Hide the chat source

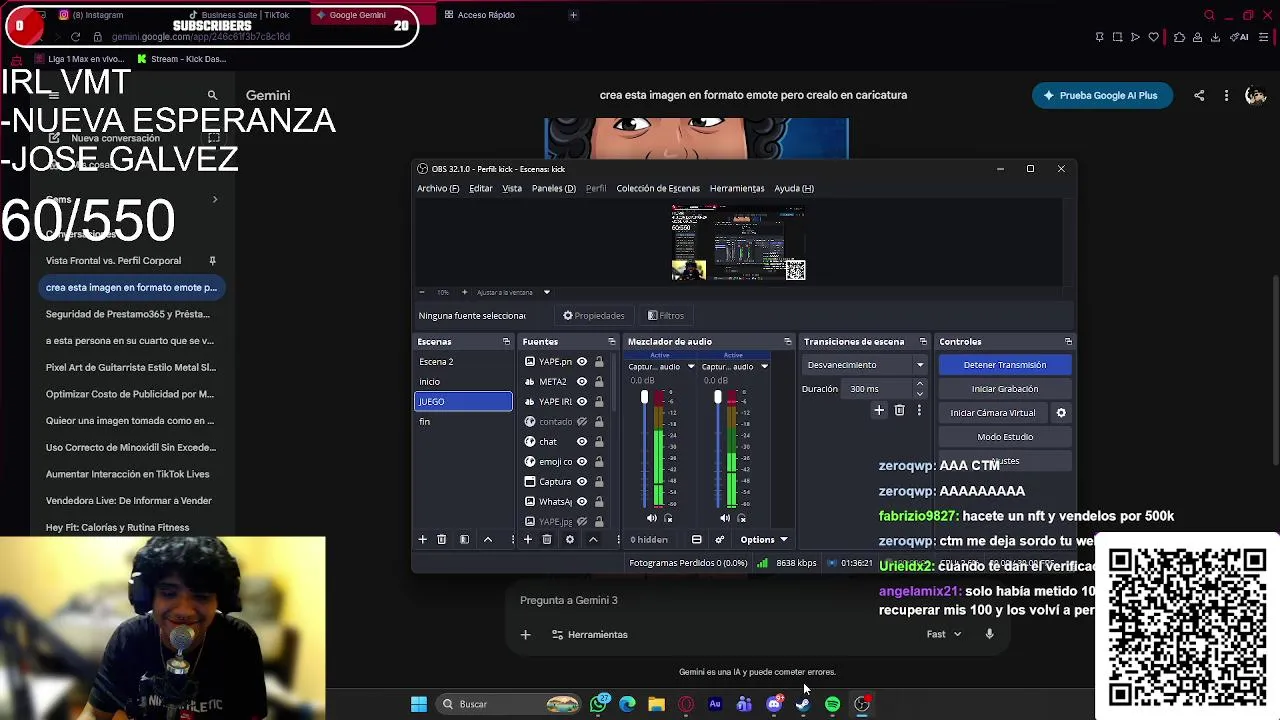(x=582, y=442)
